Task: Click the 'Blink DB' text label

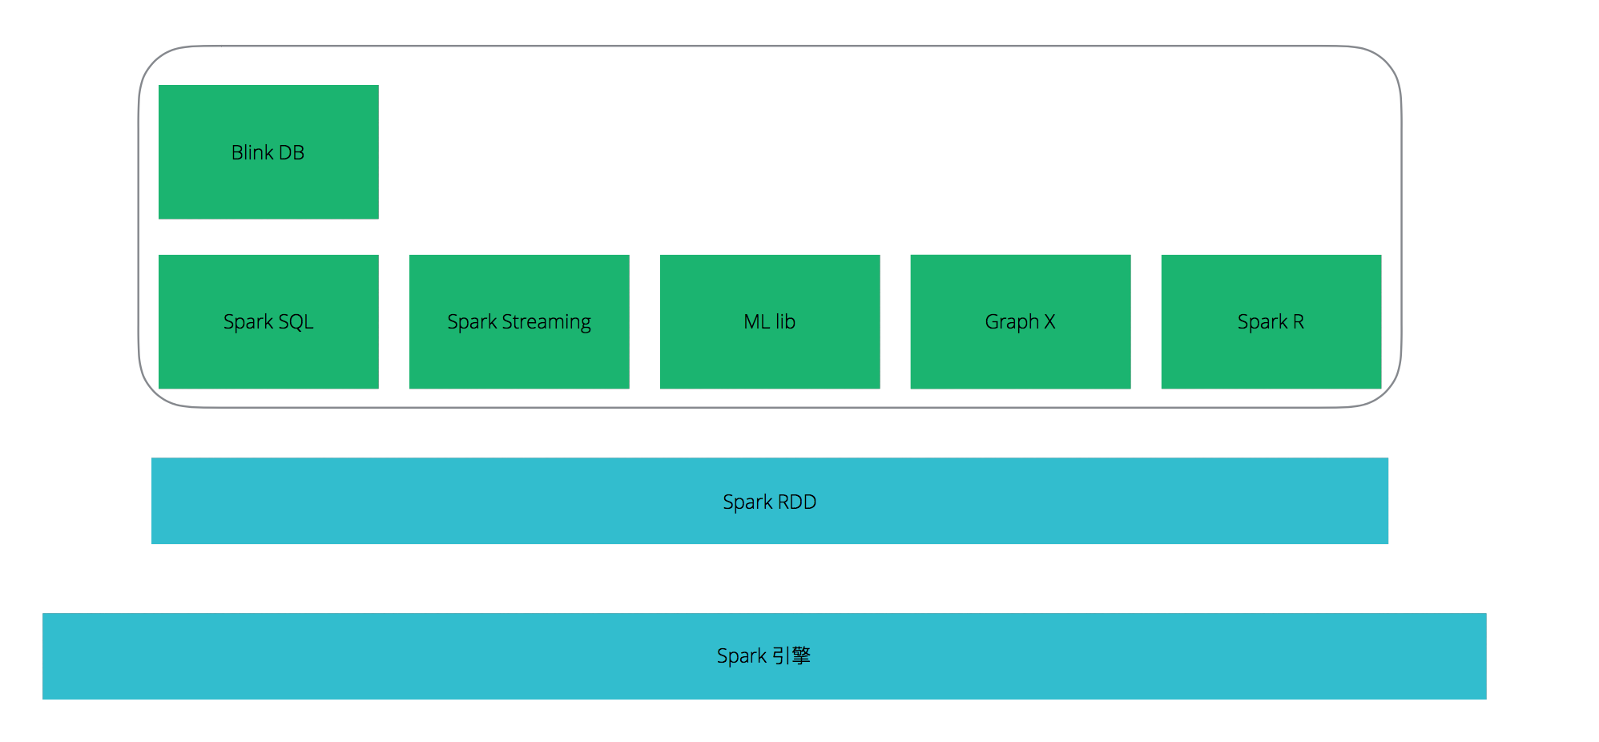Action: 268,152
